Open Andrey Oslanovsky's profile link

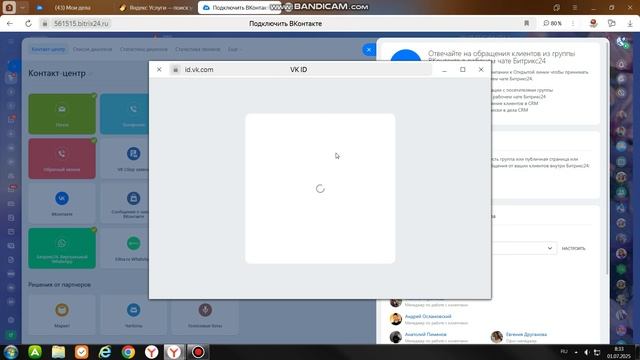coord(428,316)
